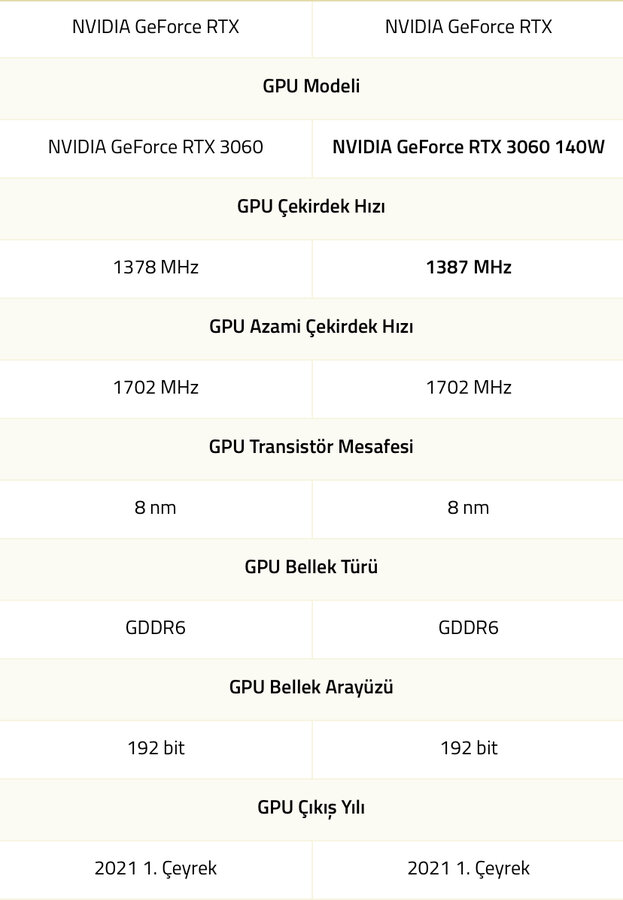Select 192 bit in the left column
This screenshot has height=900, width=623.
(x=156, y=748)
